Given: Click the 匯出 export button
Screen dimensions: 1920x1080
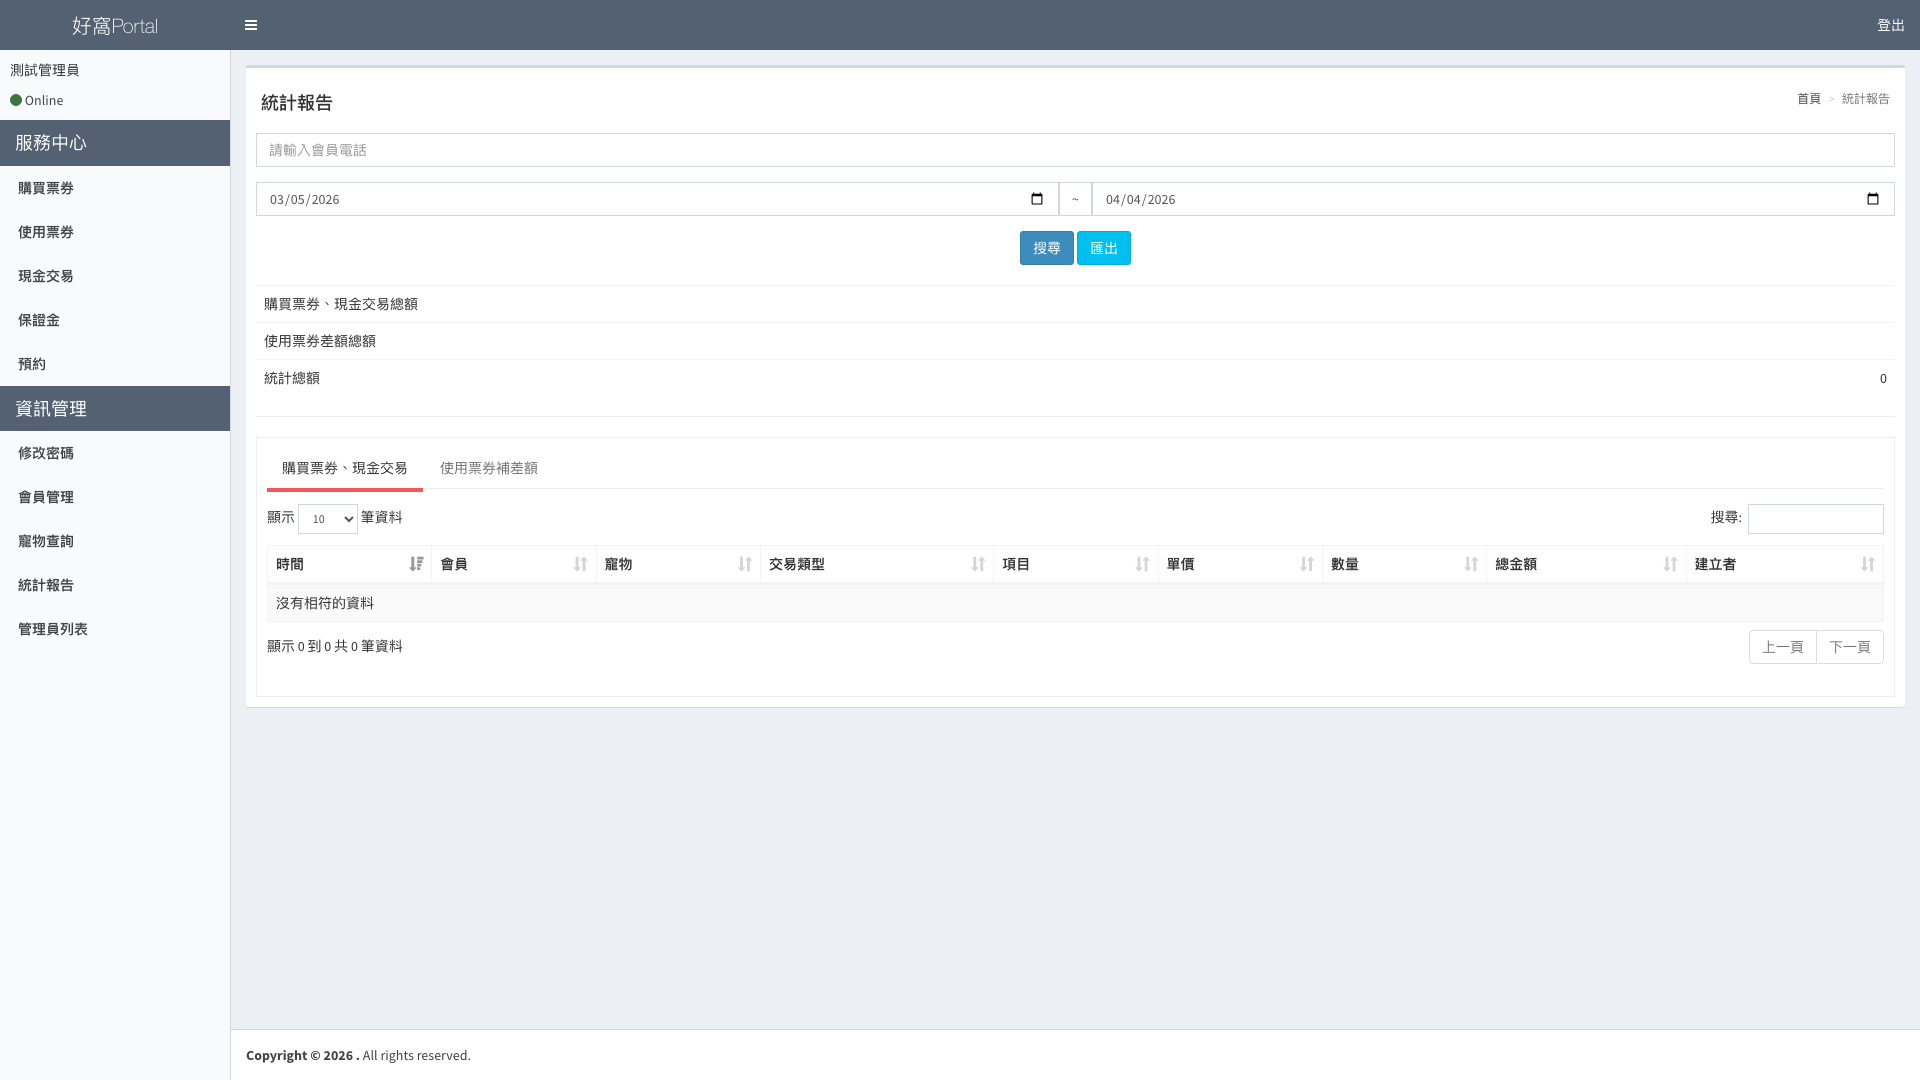Looking at the screenshot, I should 1103,248.
